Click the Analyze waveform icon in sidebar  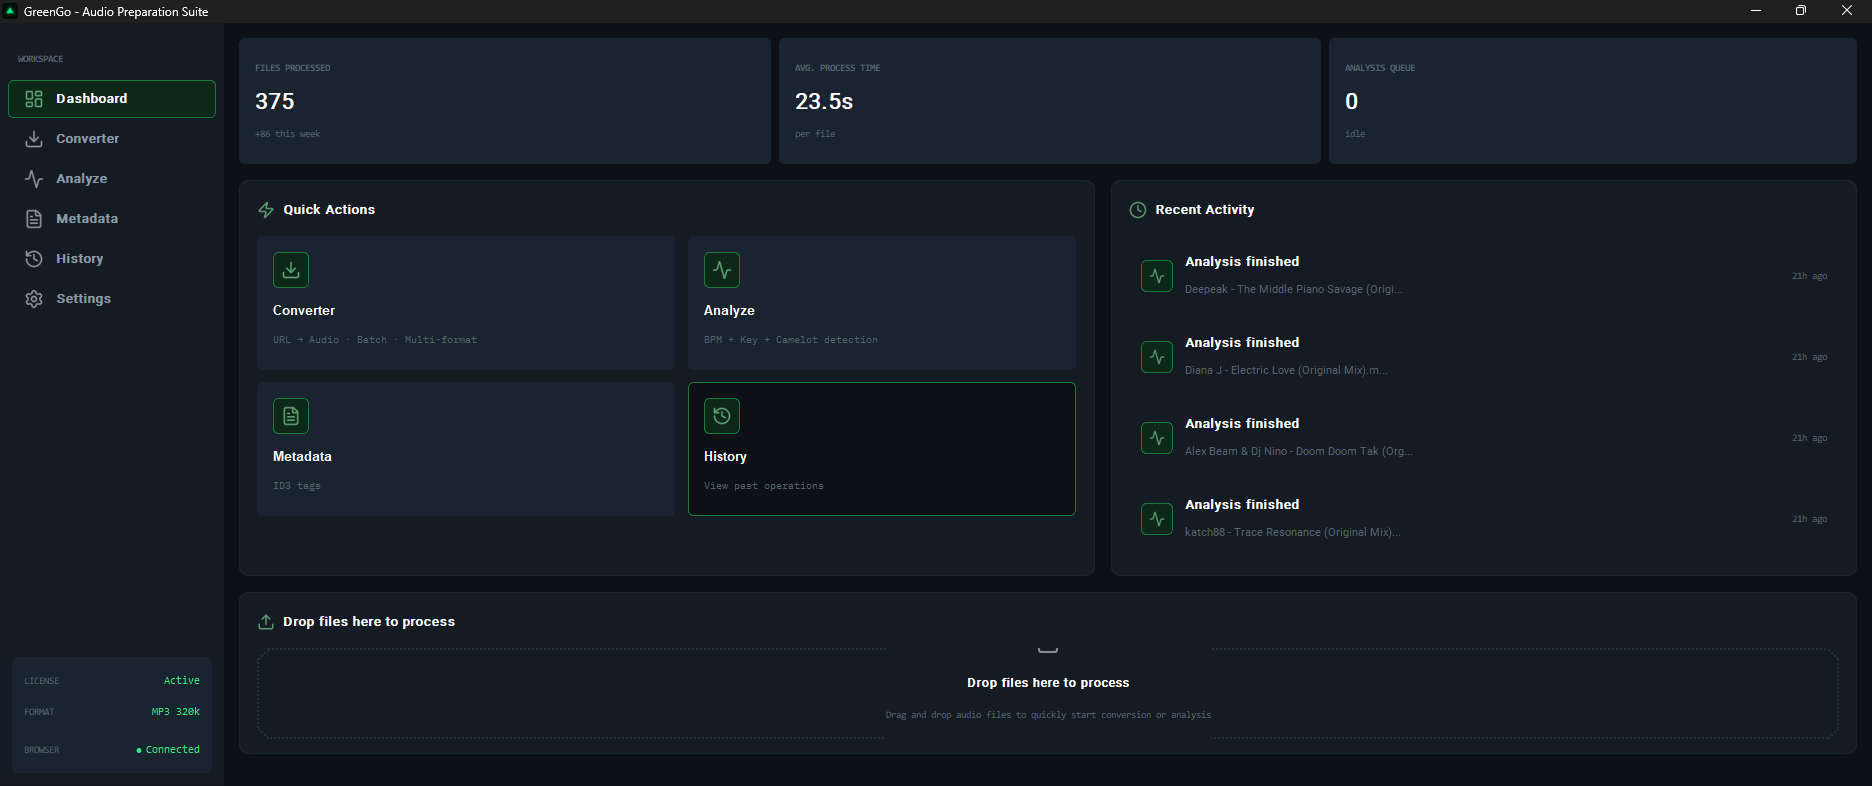34,179
